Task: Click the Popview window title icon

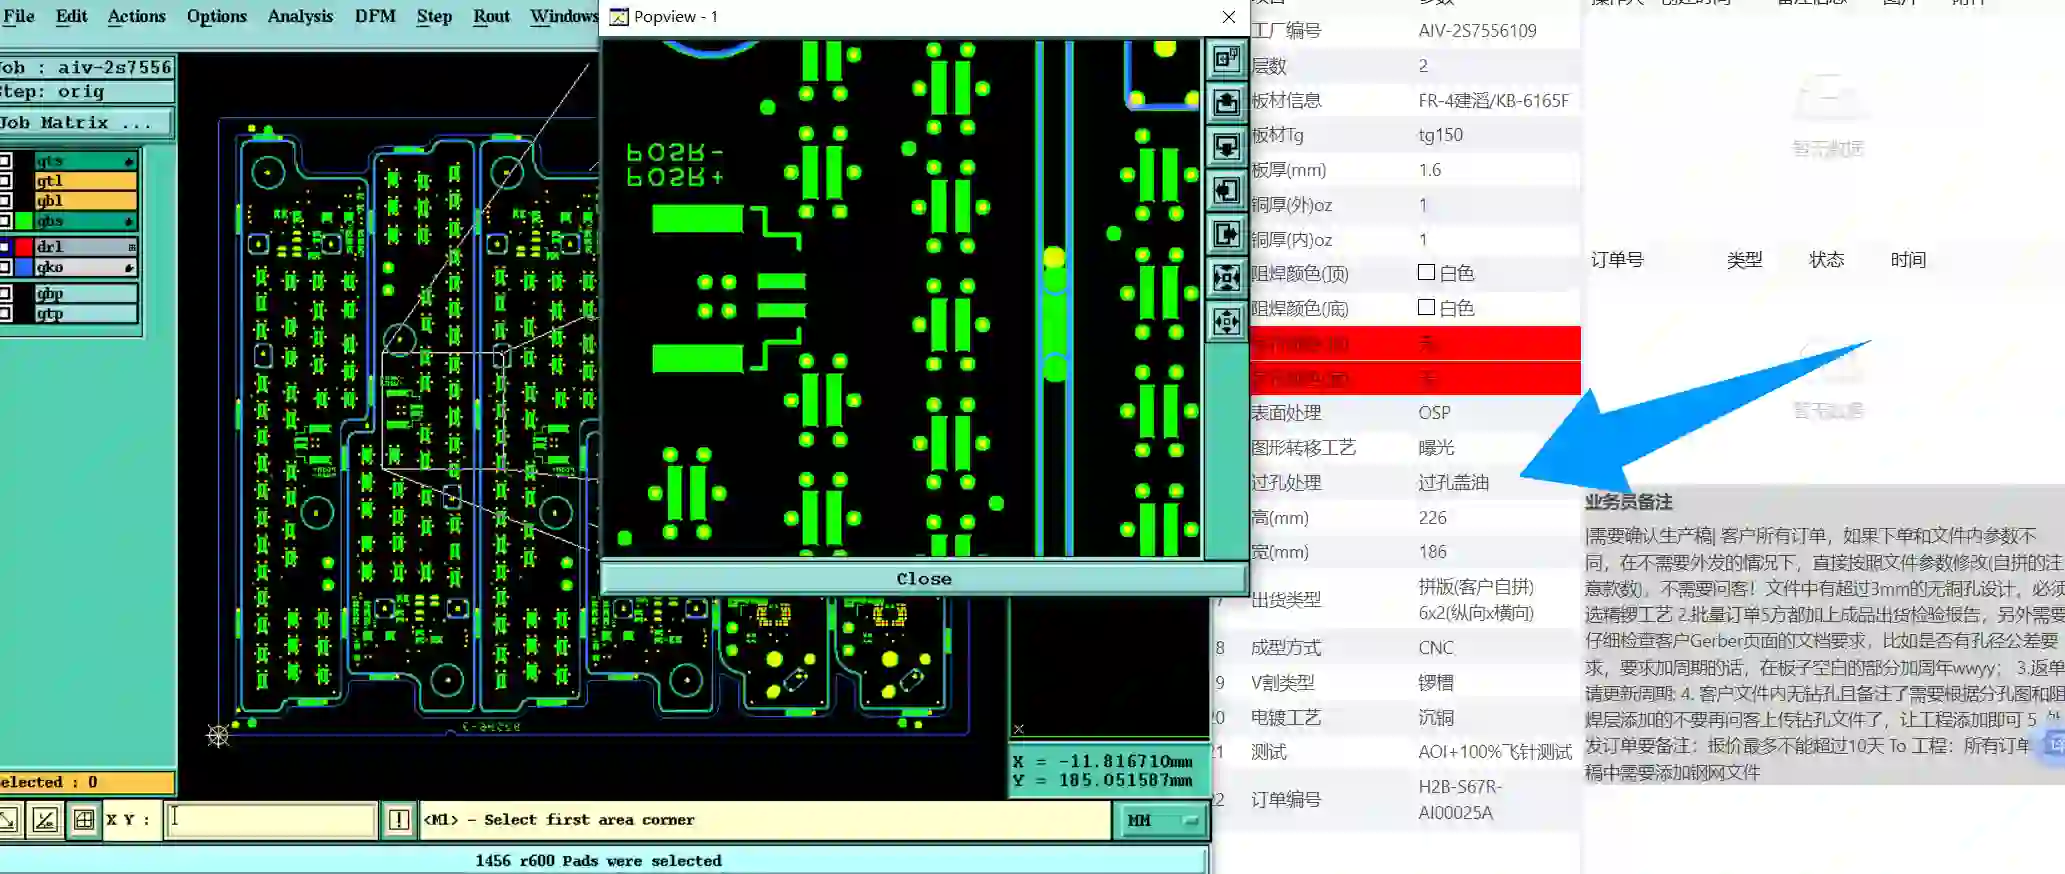Action: point(619,17)
